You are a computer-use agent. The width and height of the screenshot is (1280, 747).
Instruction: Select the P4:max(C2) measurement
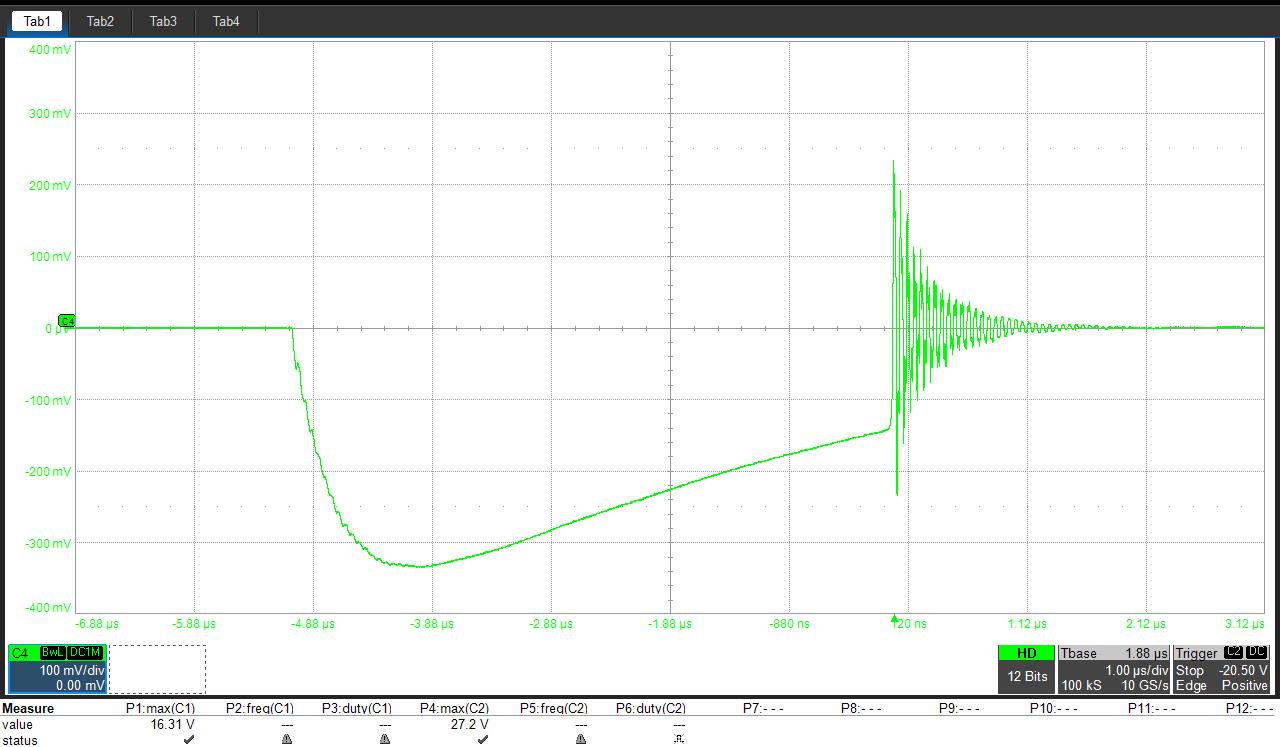pos(455,708)
